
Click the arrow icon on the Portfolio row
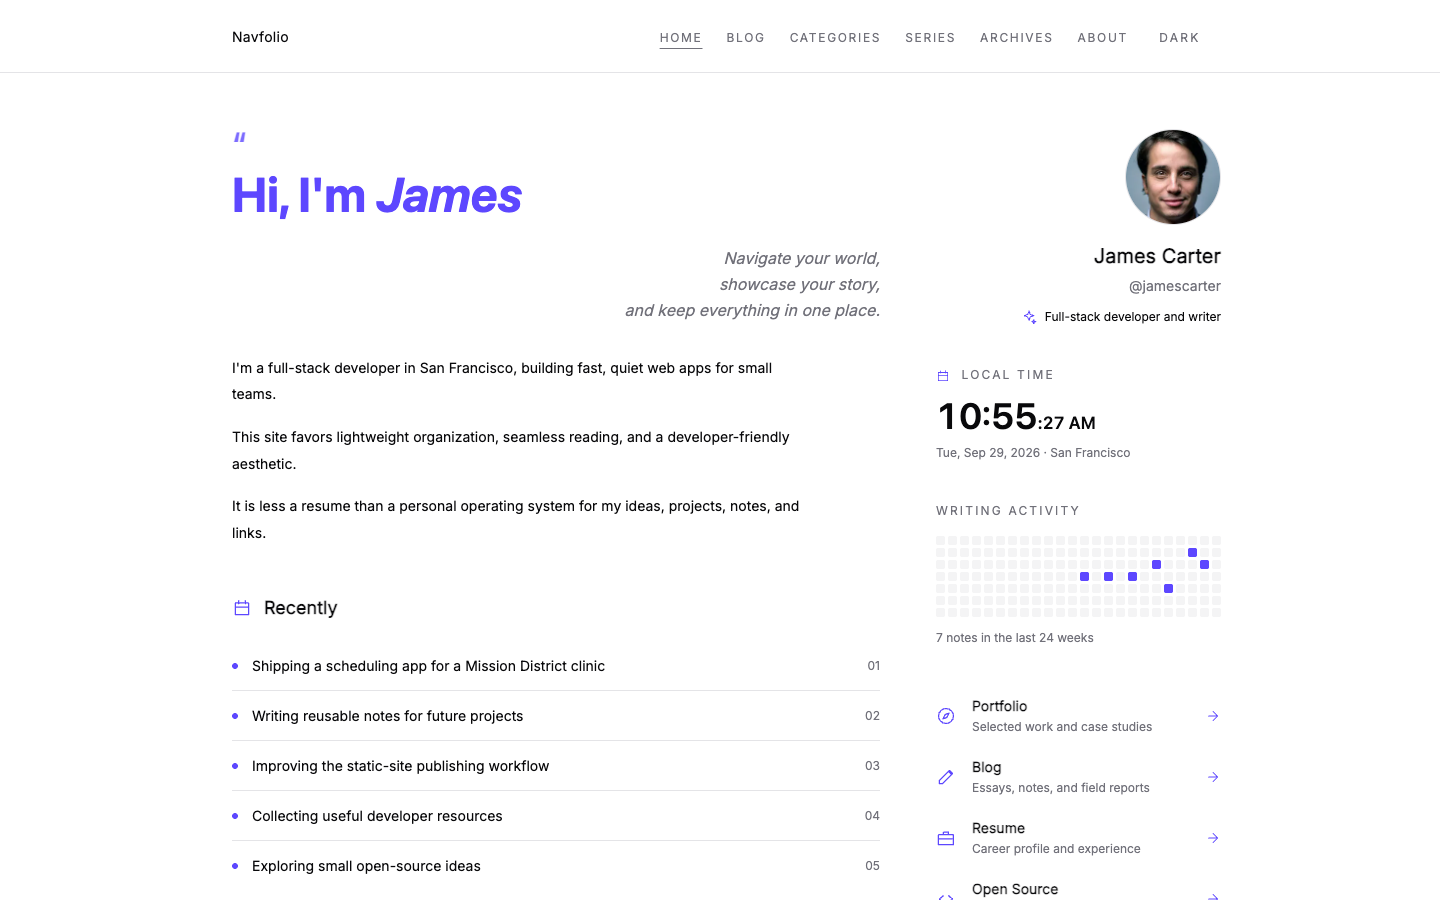pos(1213,716)
